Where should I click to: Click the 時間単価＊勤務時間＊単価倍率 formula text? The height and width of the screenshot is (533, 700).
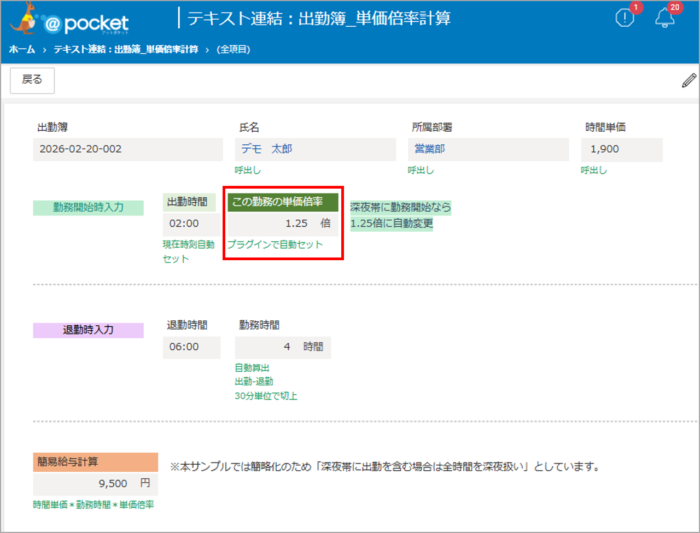click(x=93, y=505)
